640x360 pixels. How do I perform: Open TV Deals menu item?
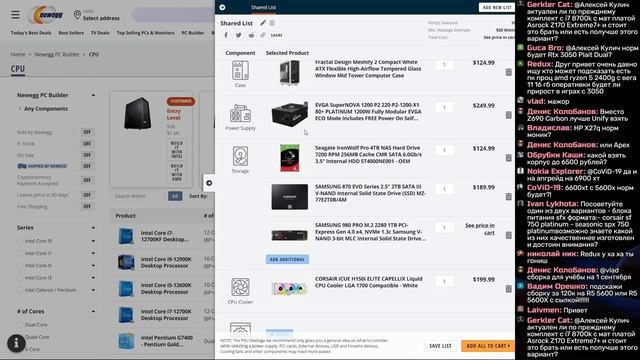[x=100, y=33]
